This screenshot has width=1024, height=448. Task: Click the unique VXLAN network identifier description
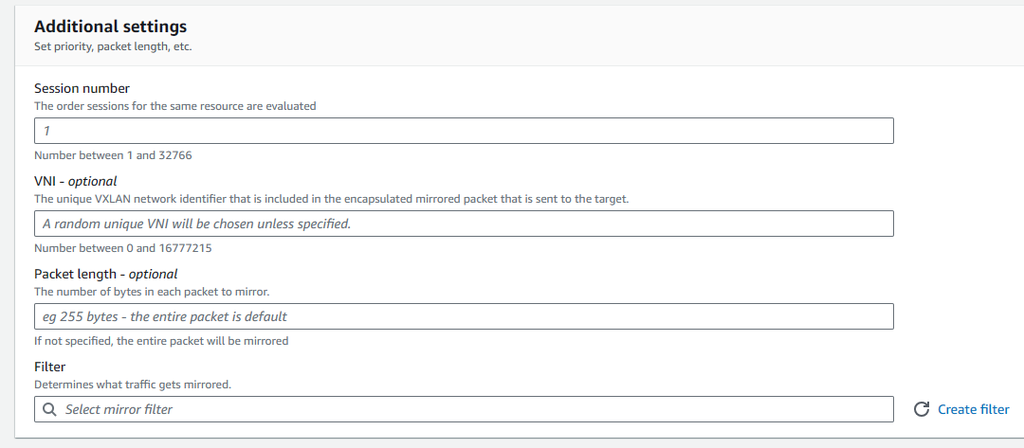coord(331,199)
